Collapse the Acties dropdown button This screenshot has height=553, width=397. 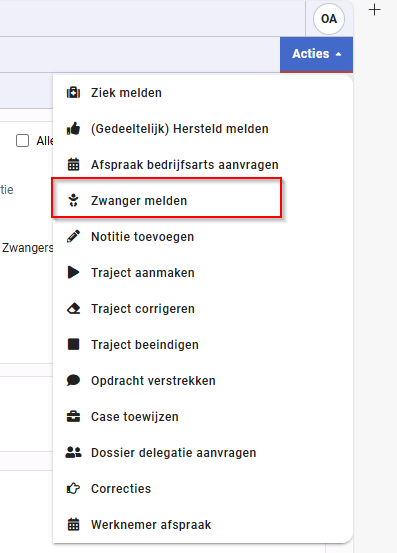[x=316, y=54]
